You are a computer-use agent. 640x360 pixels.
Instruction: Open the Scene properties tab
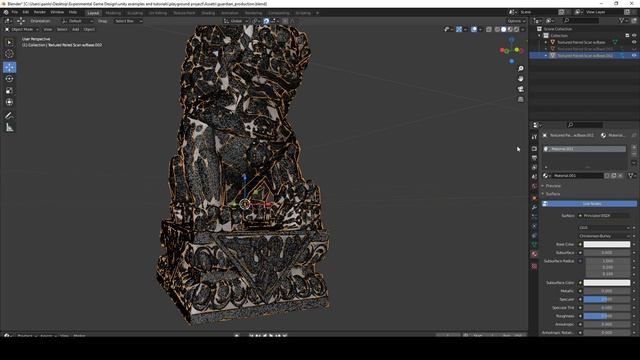(534, 177)
